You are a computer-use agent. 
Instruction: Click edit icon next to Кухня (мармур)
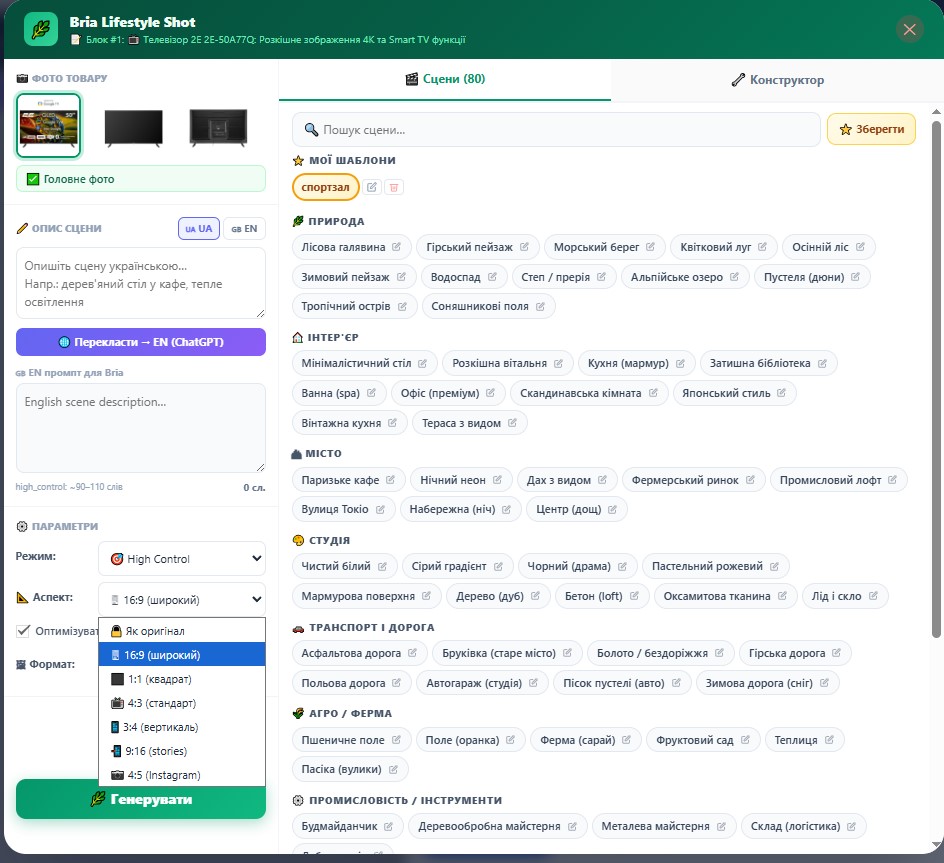pos(680,364)
